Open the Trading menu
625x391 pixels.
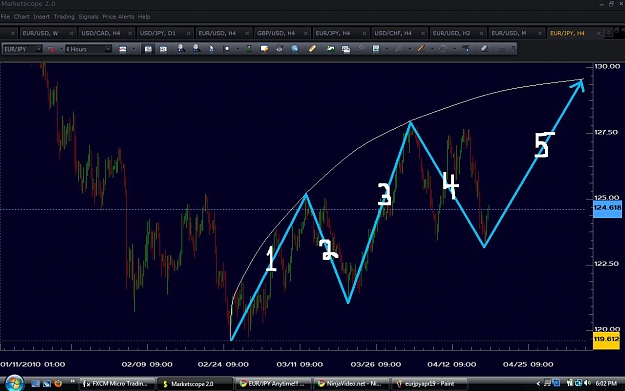[64, 17]
